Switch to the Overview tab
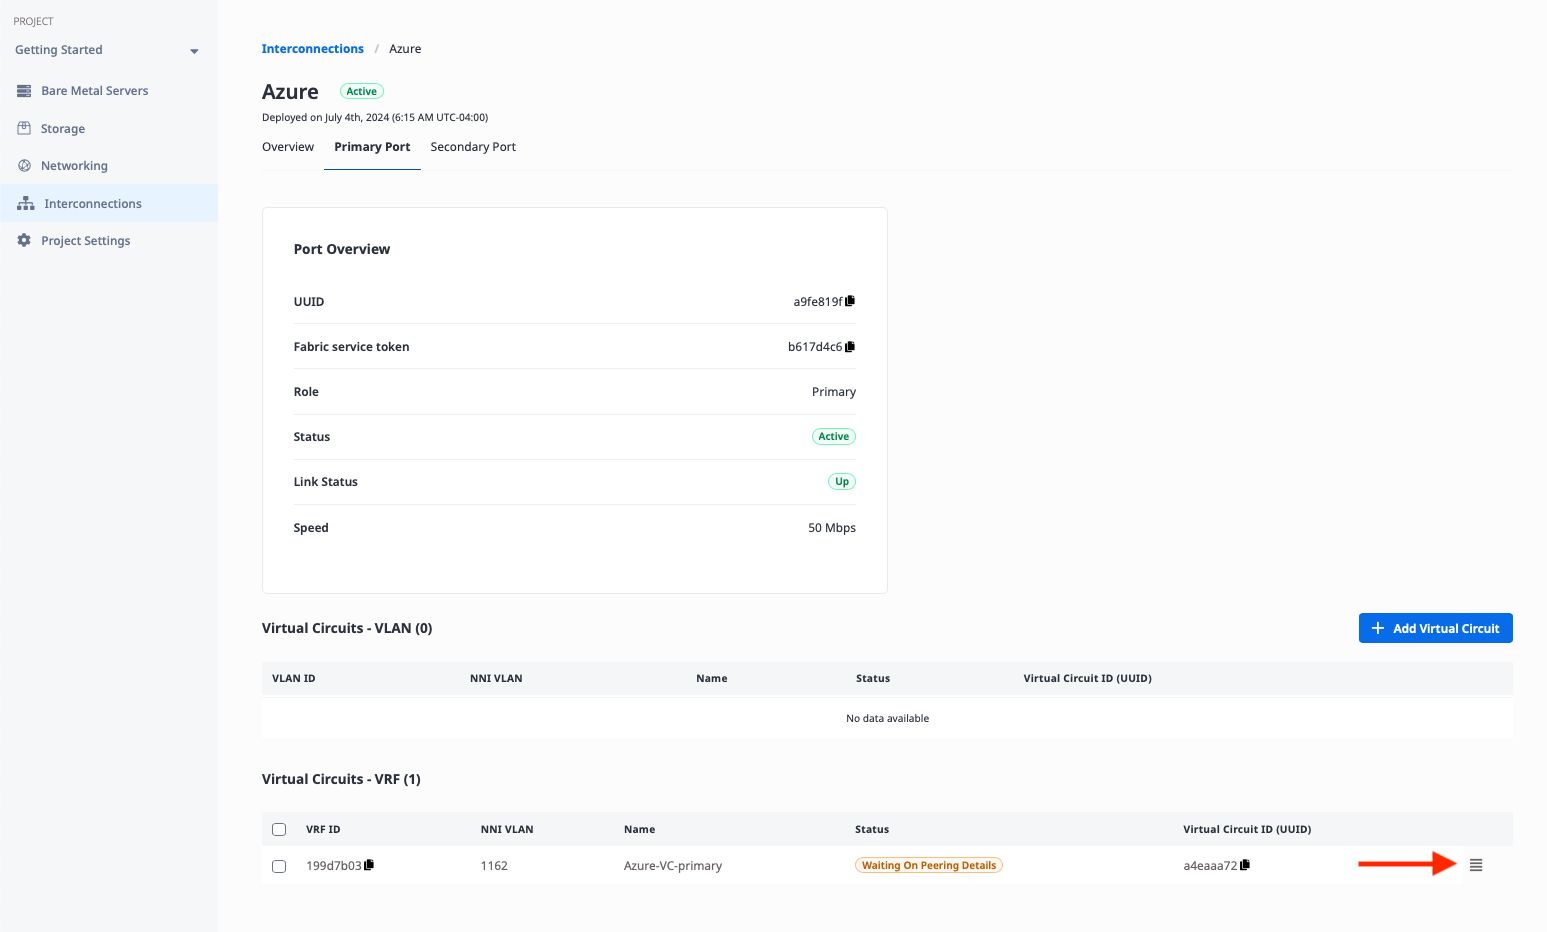1547x932 pixels. (x=288, y=147)
